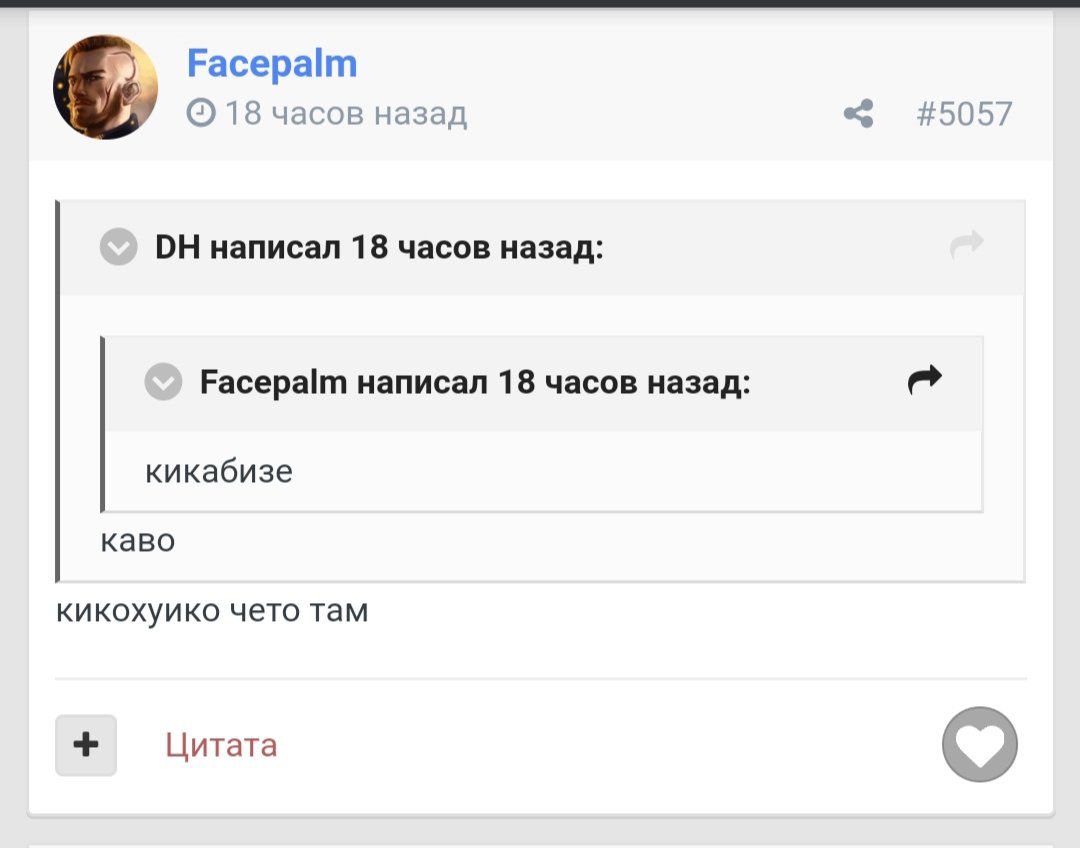Open Facepalm's profile avatar picture
1080x848 pixels.
coord(105,87)
